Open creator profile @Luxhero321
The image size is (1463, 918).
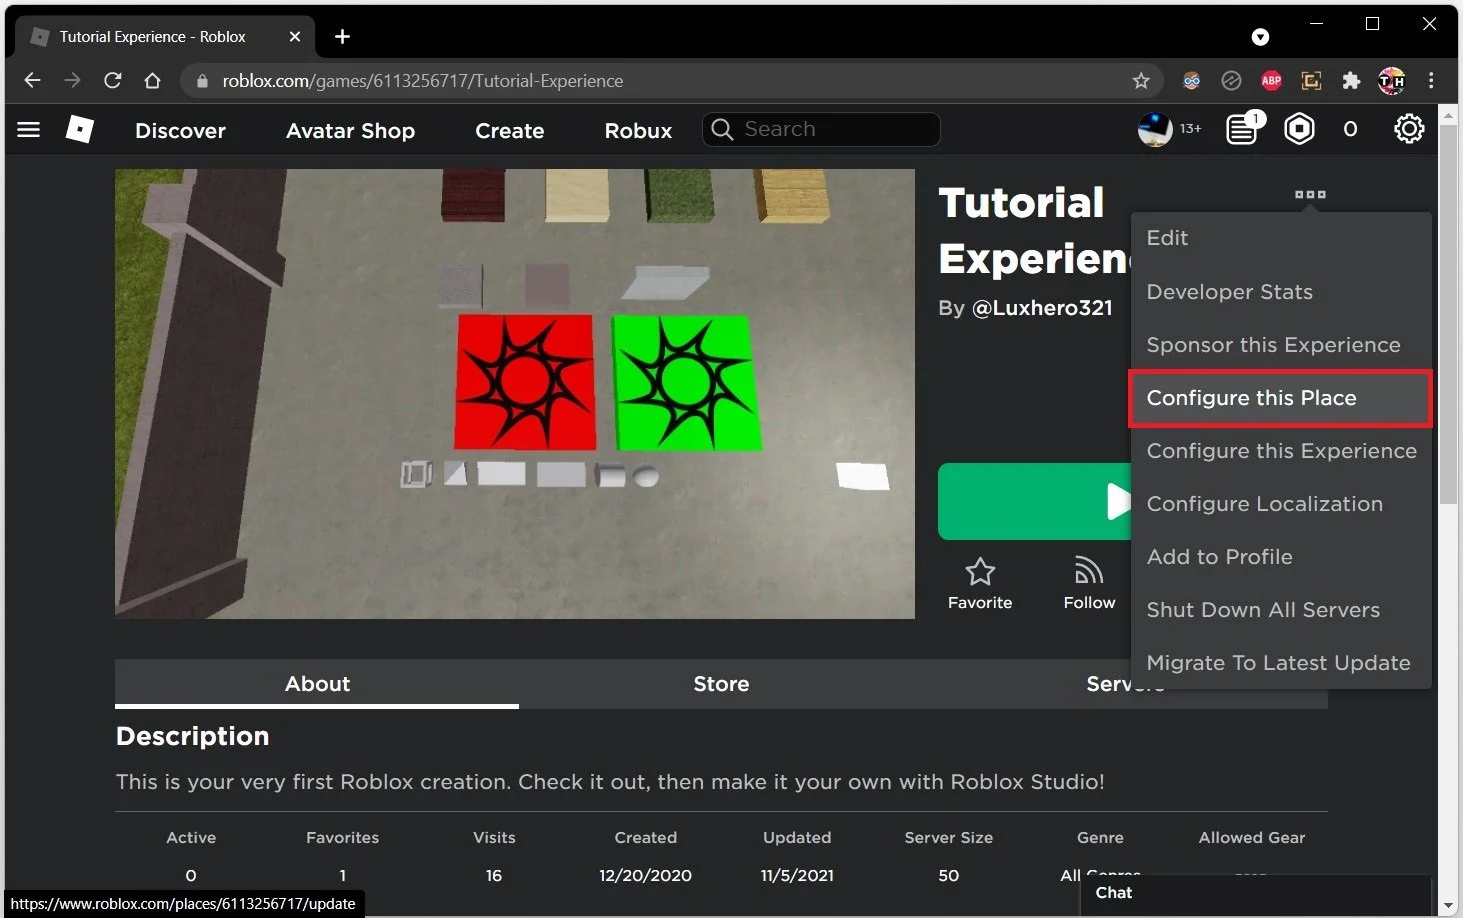pyautogui.click(x=1042, y=308)
